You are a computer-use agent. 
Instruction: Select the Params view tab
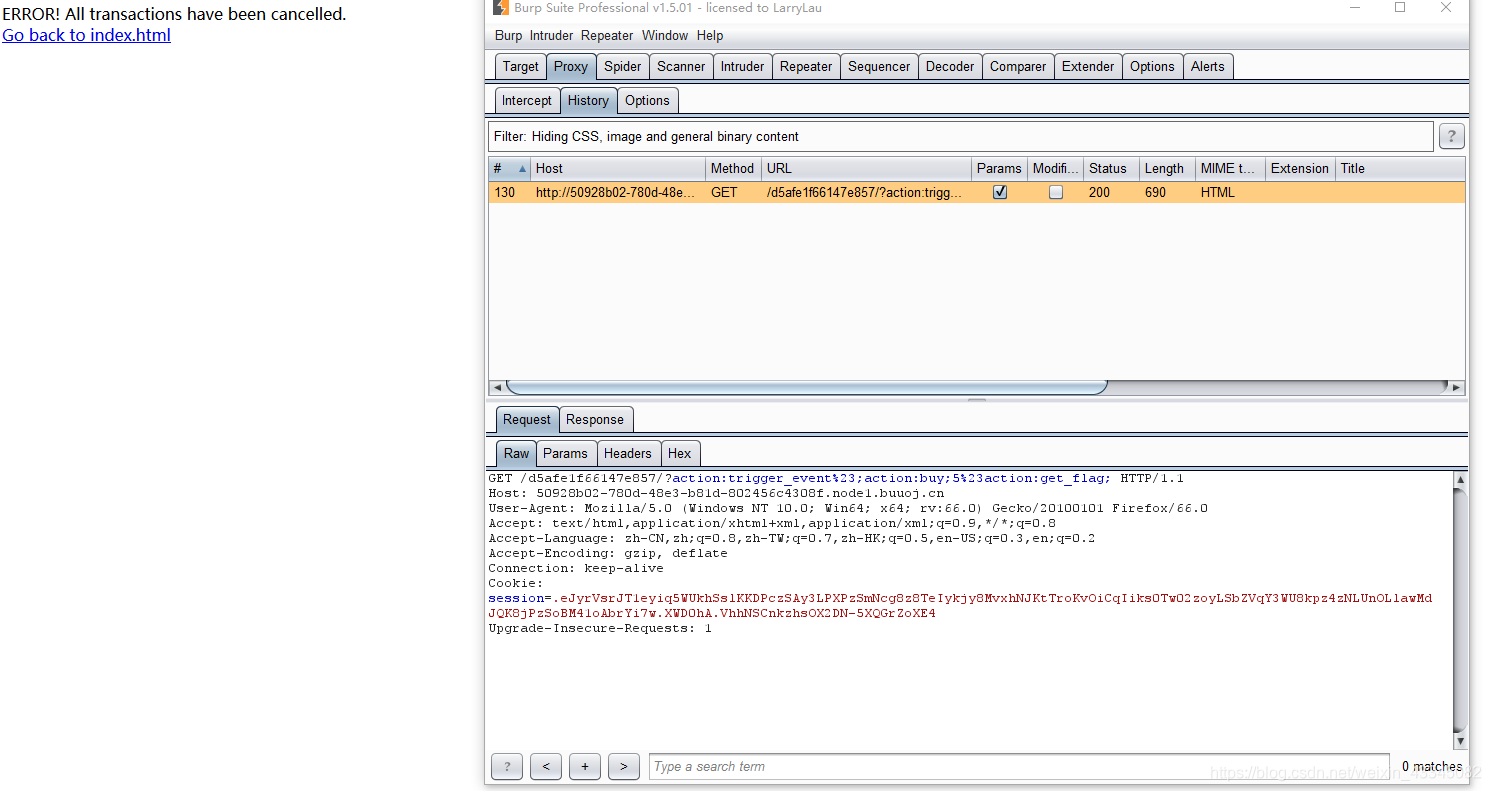[x=565, y=454]
